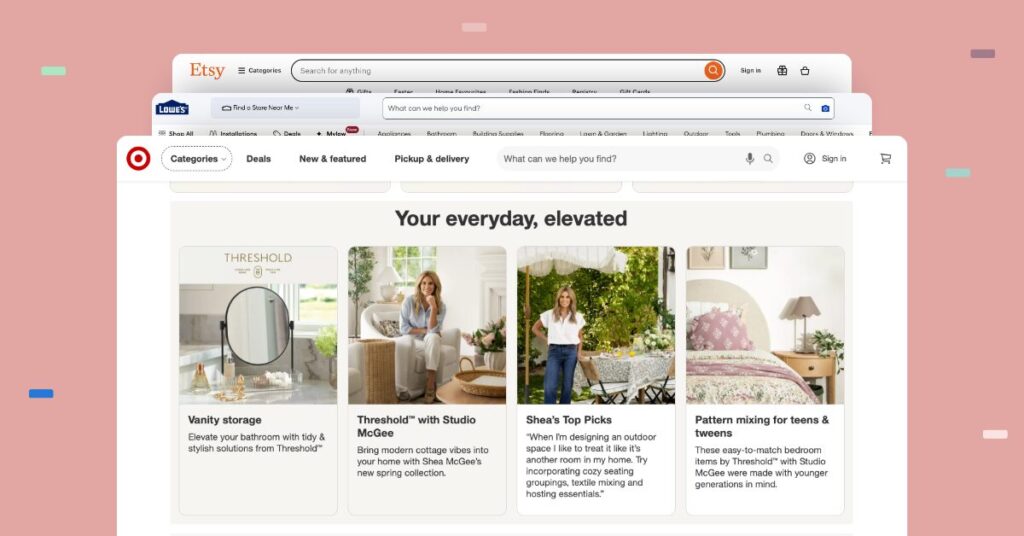The height and width of the screenshot is (536, 1024).
Task: Select New & featured in navigation
Action: click(x=332, y=159)
